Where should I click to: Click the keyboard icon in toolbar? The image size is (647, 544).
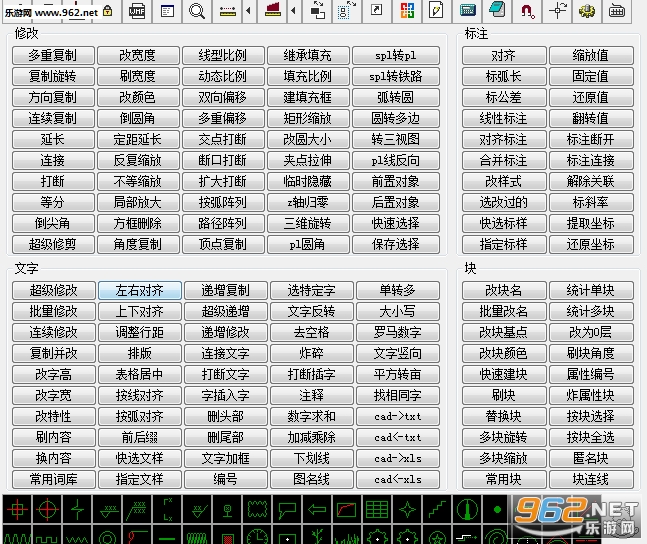(616, 11)
